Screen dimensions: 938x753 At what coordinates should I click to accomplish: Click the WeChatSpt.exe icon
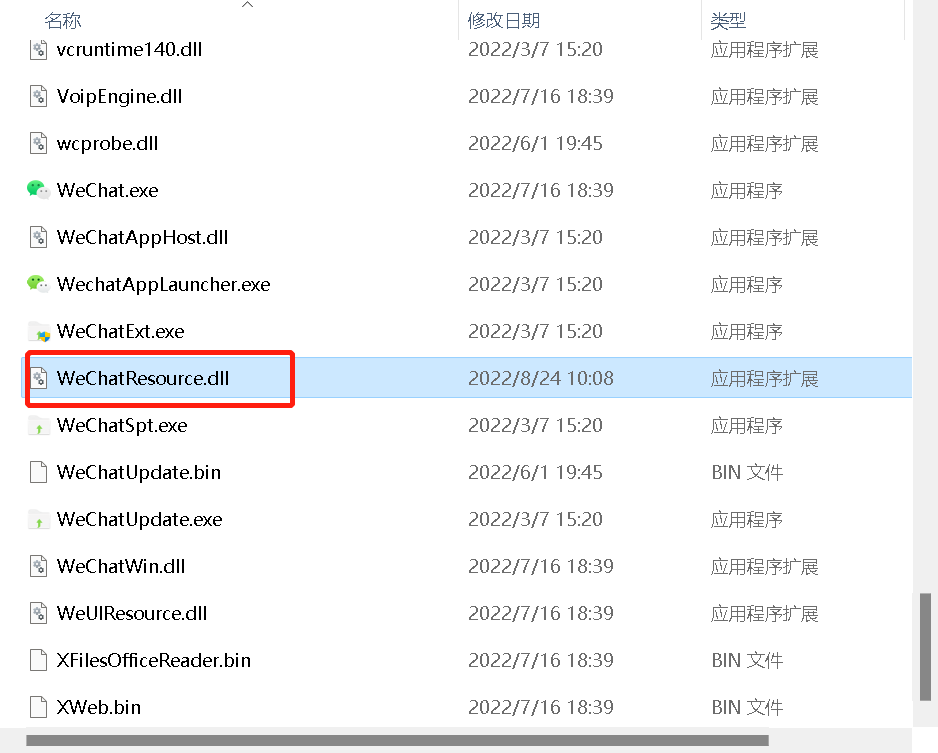tap(38, 425)
